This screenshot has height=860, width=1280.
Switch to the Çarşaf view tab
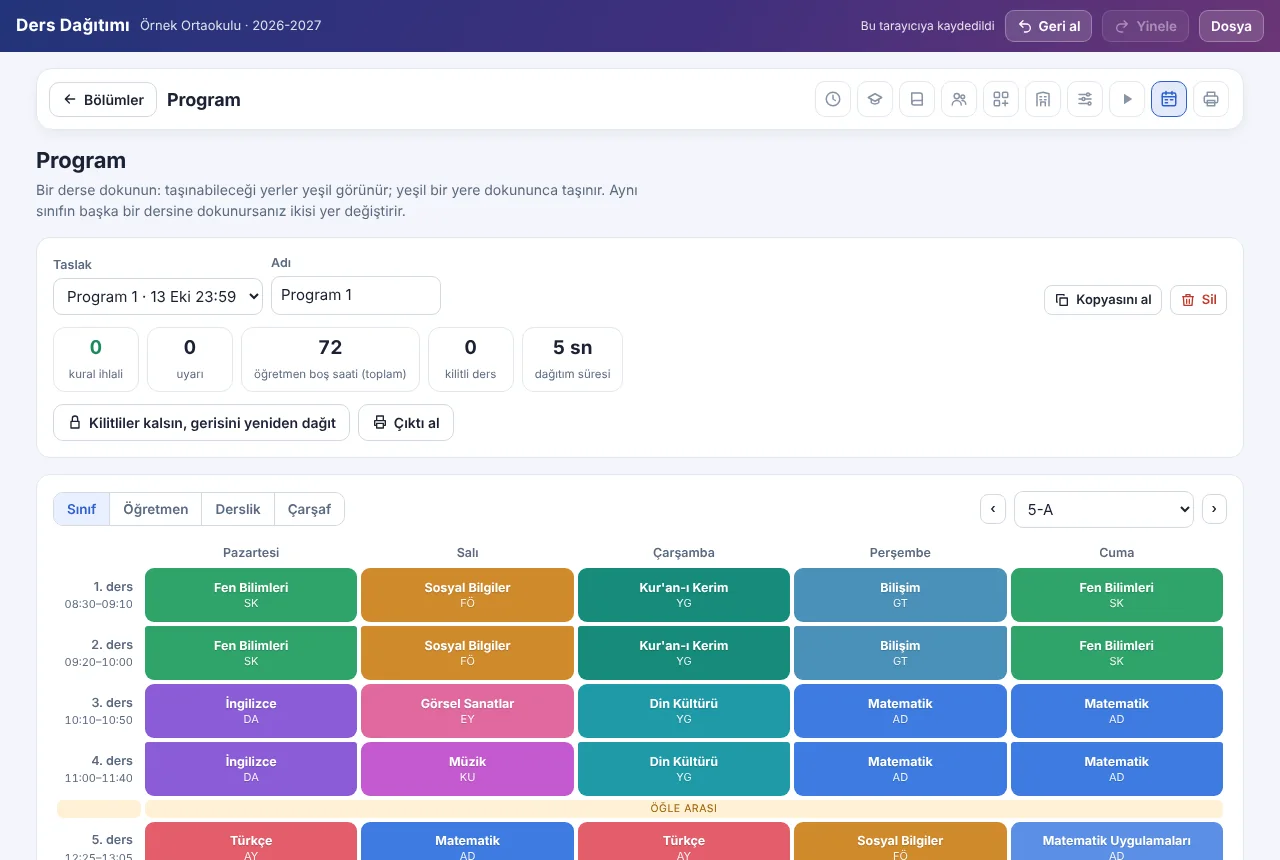tap(309, 509)
